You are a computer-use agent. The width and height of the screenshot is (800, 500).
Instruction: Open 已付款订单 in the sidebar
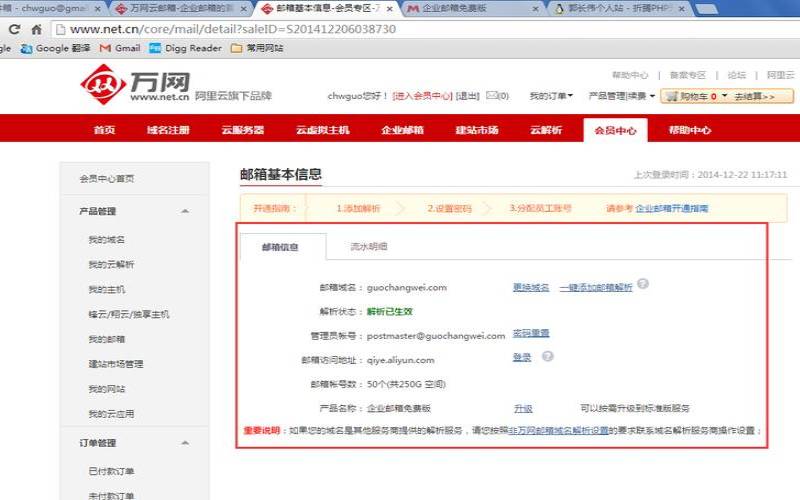[x=111, y=471]
